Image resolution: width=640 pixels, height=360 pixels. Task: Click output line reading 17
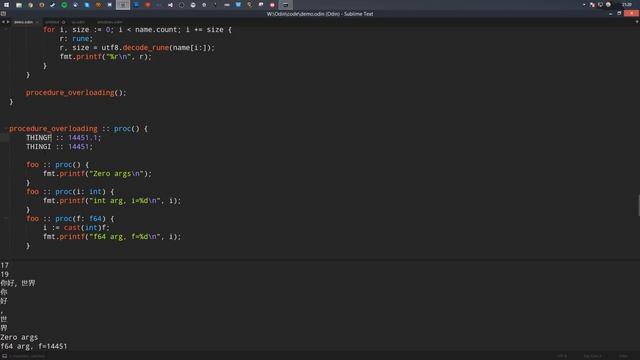[x=4, y=265]
